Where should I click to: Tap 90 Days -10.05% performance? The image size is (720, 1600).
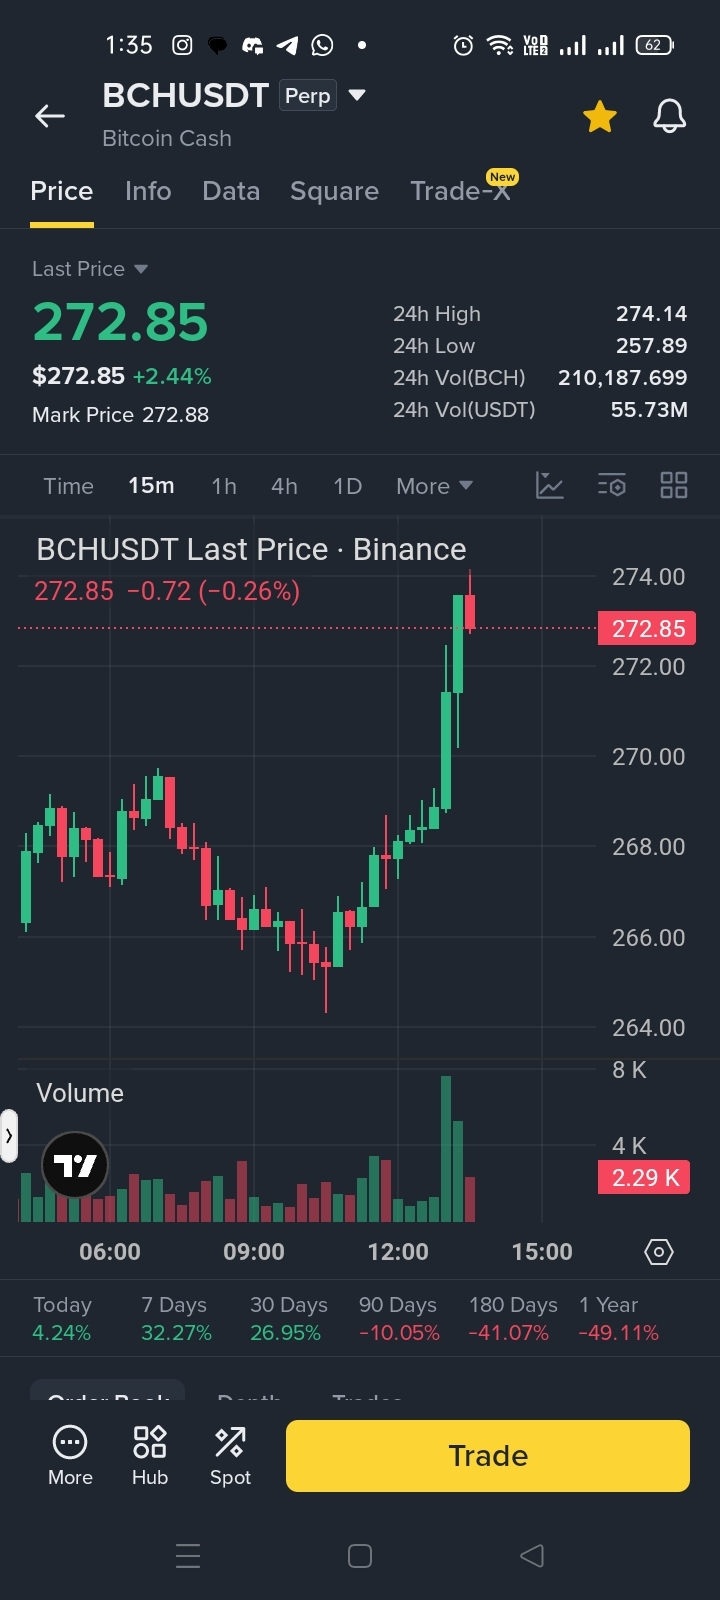coord(399,1319)
